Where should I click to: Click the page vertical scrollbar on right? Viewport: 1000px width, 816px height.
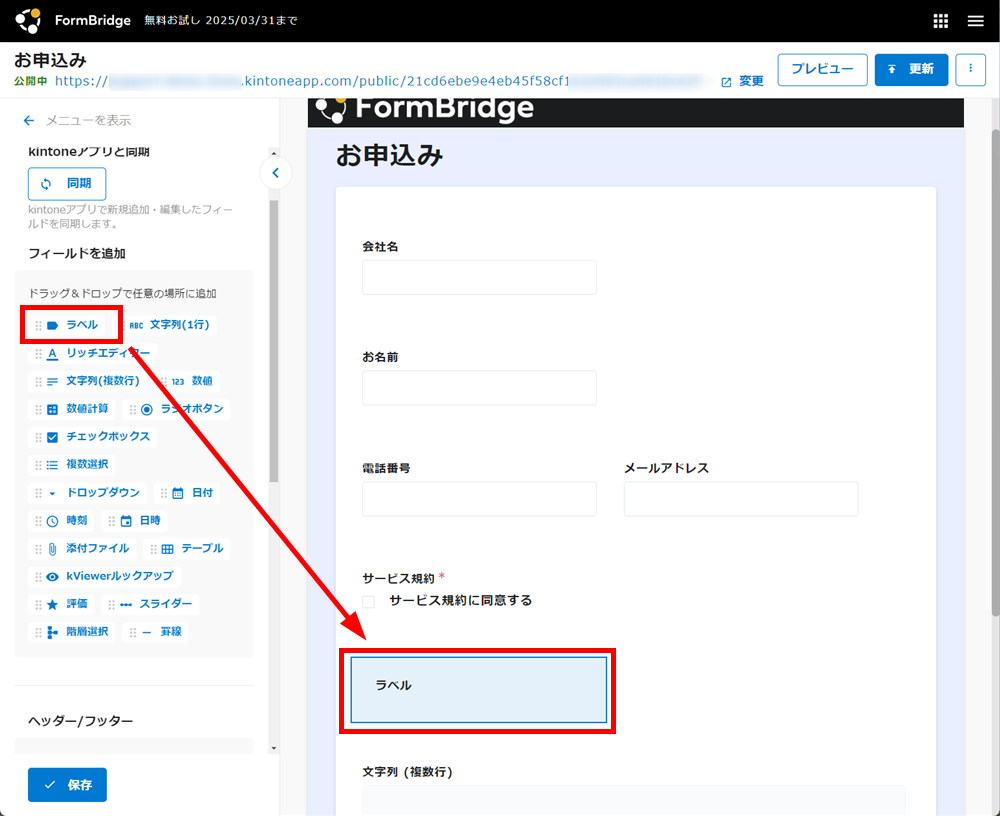996,373
